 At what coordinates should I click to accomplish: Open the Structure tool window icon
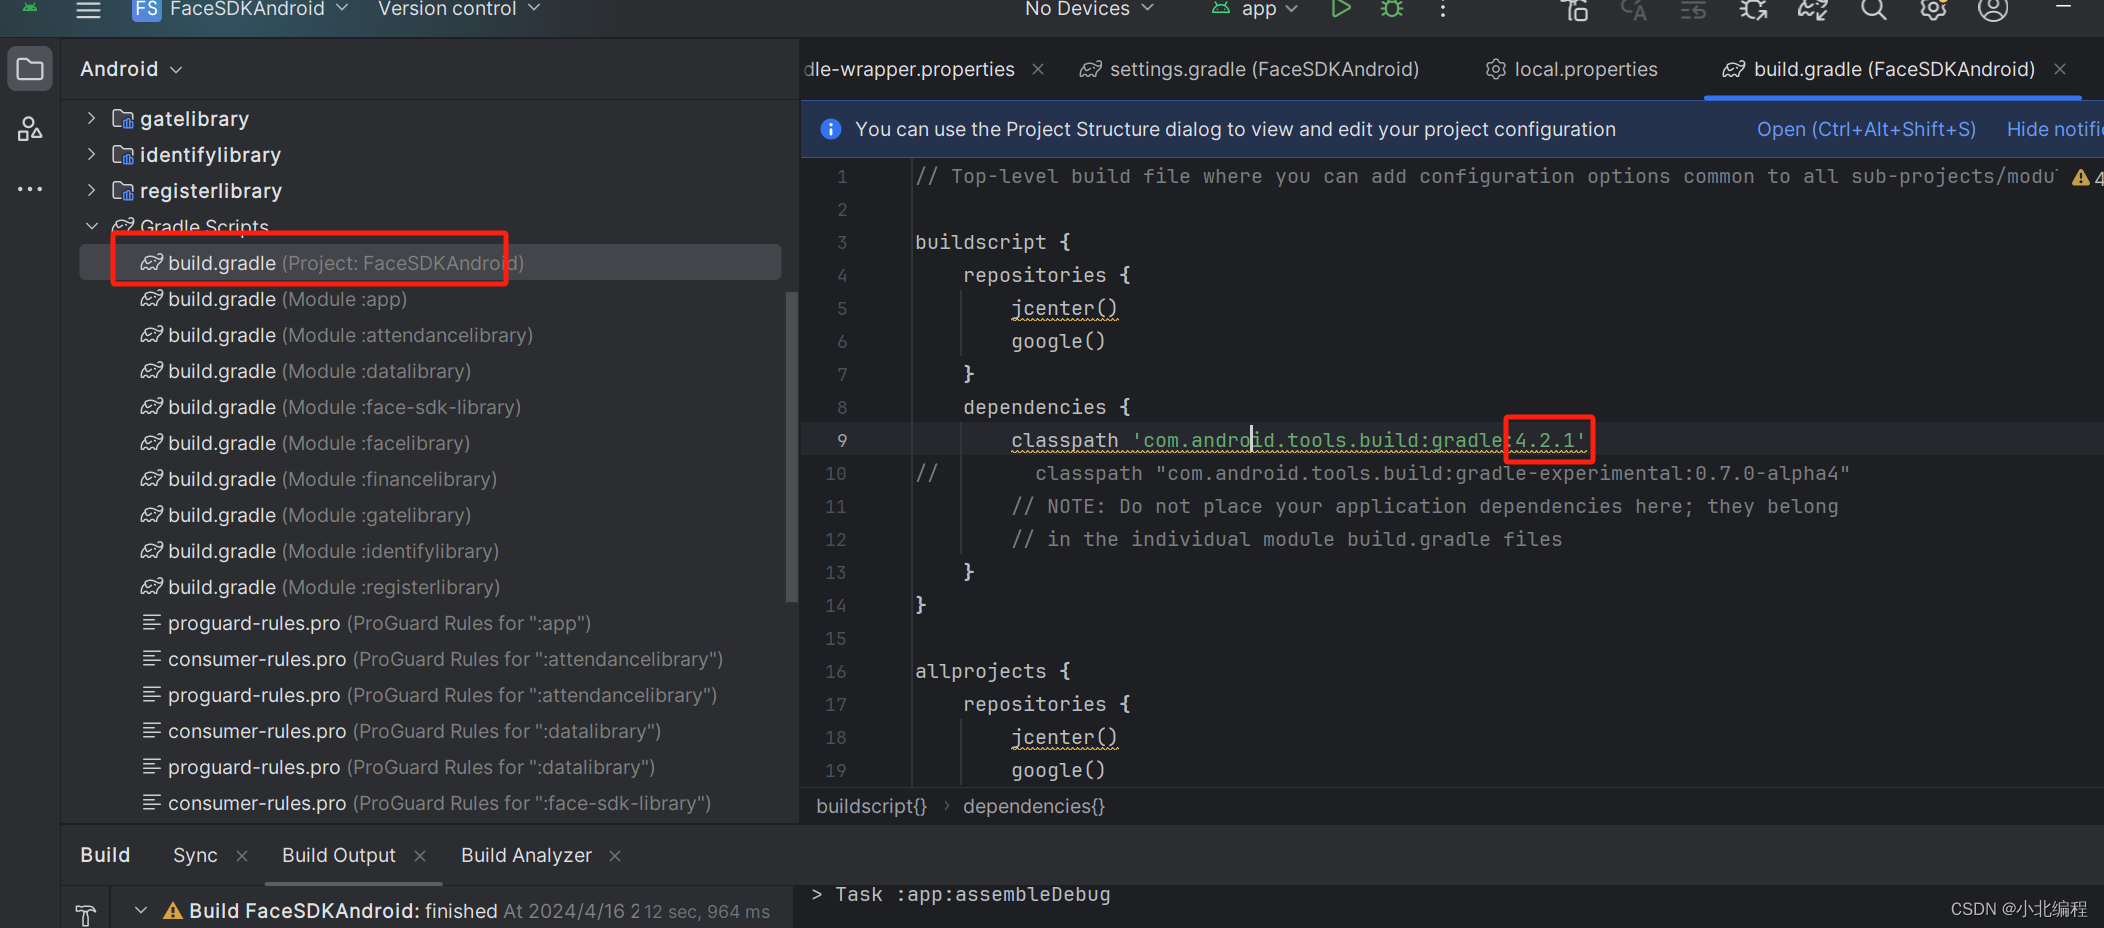tap(30, 129)
